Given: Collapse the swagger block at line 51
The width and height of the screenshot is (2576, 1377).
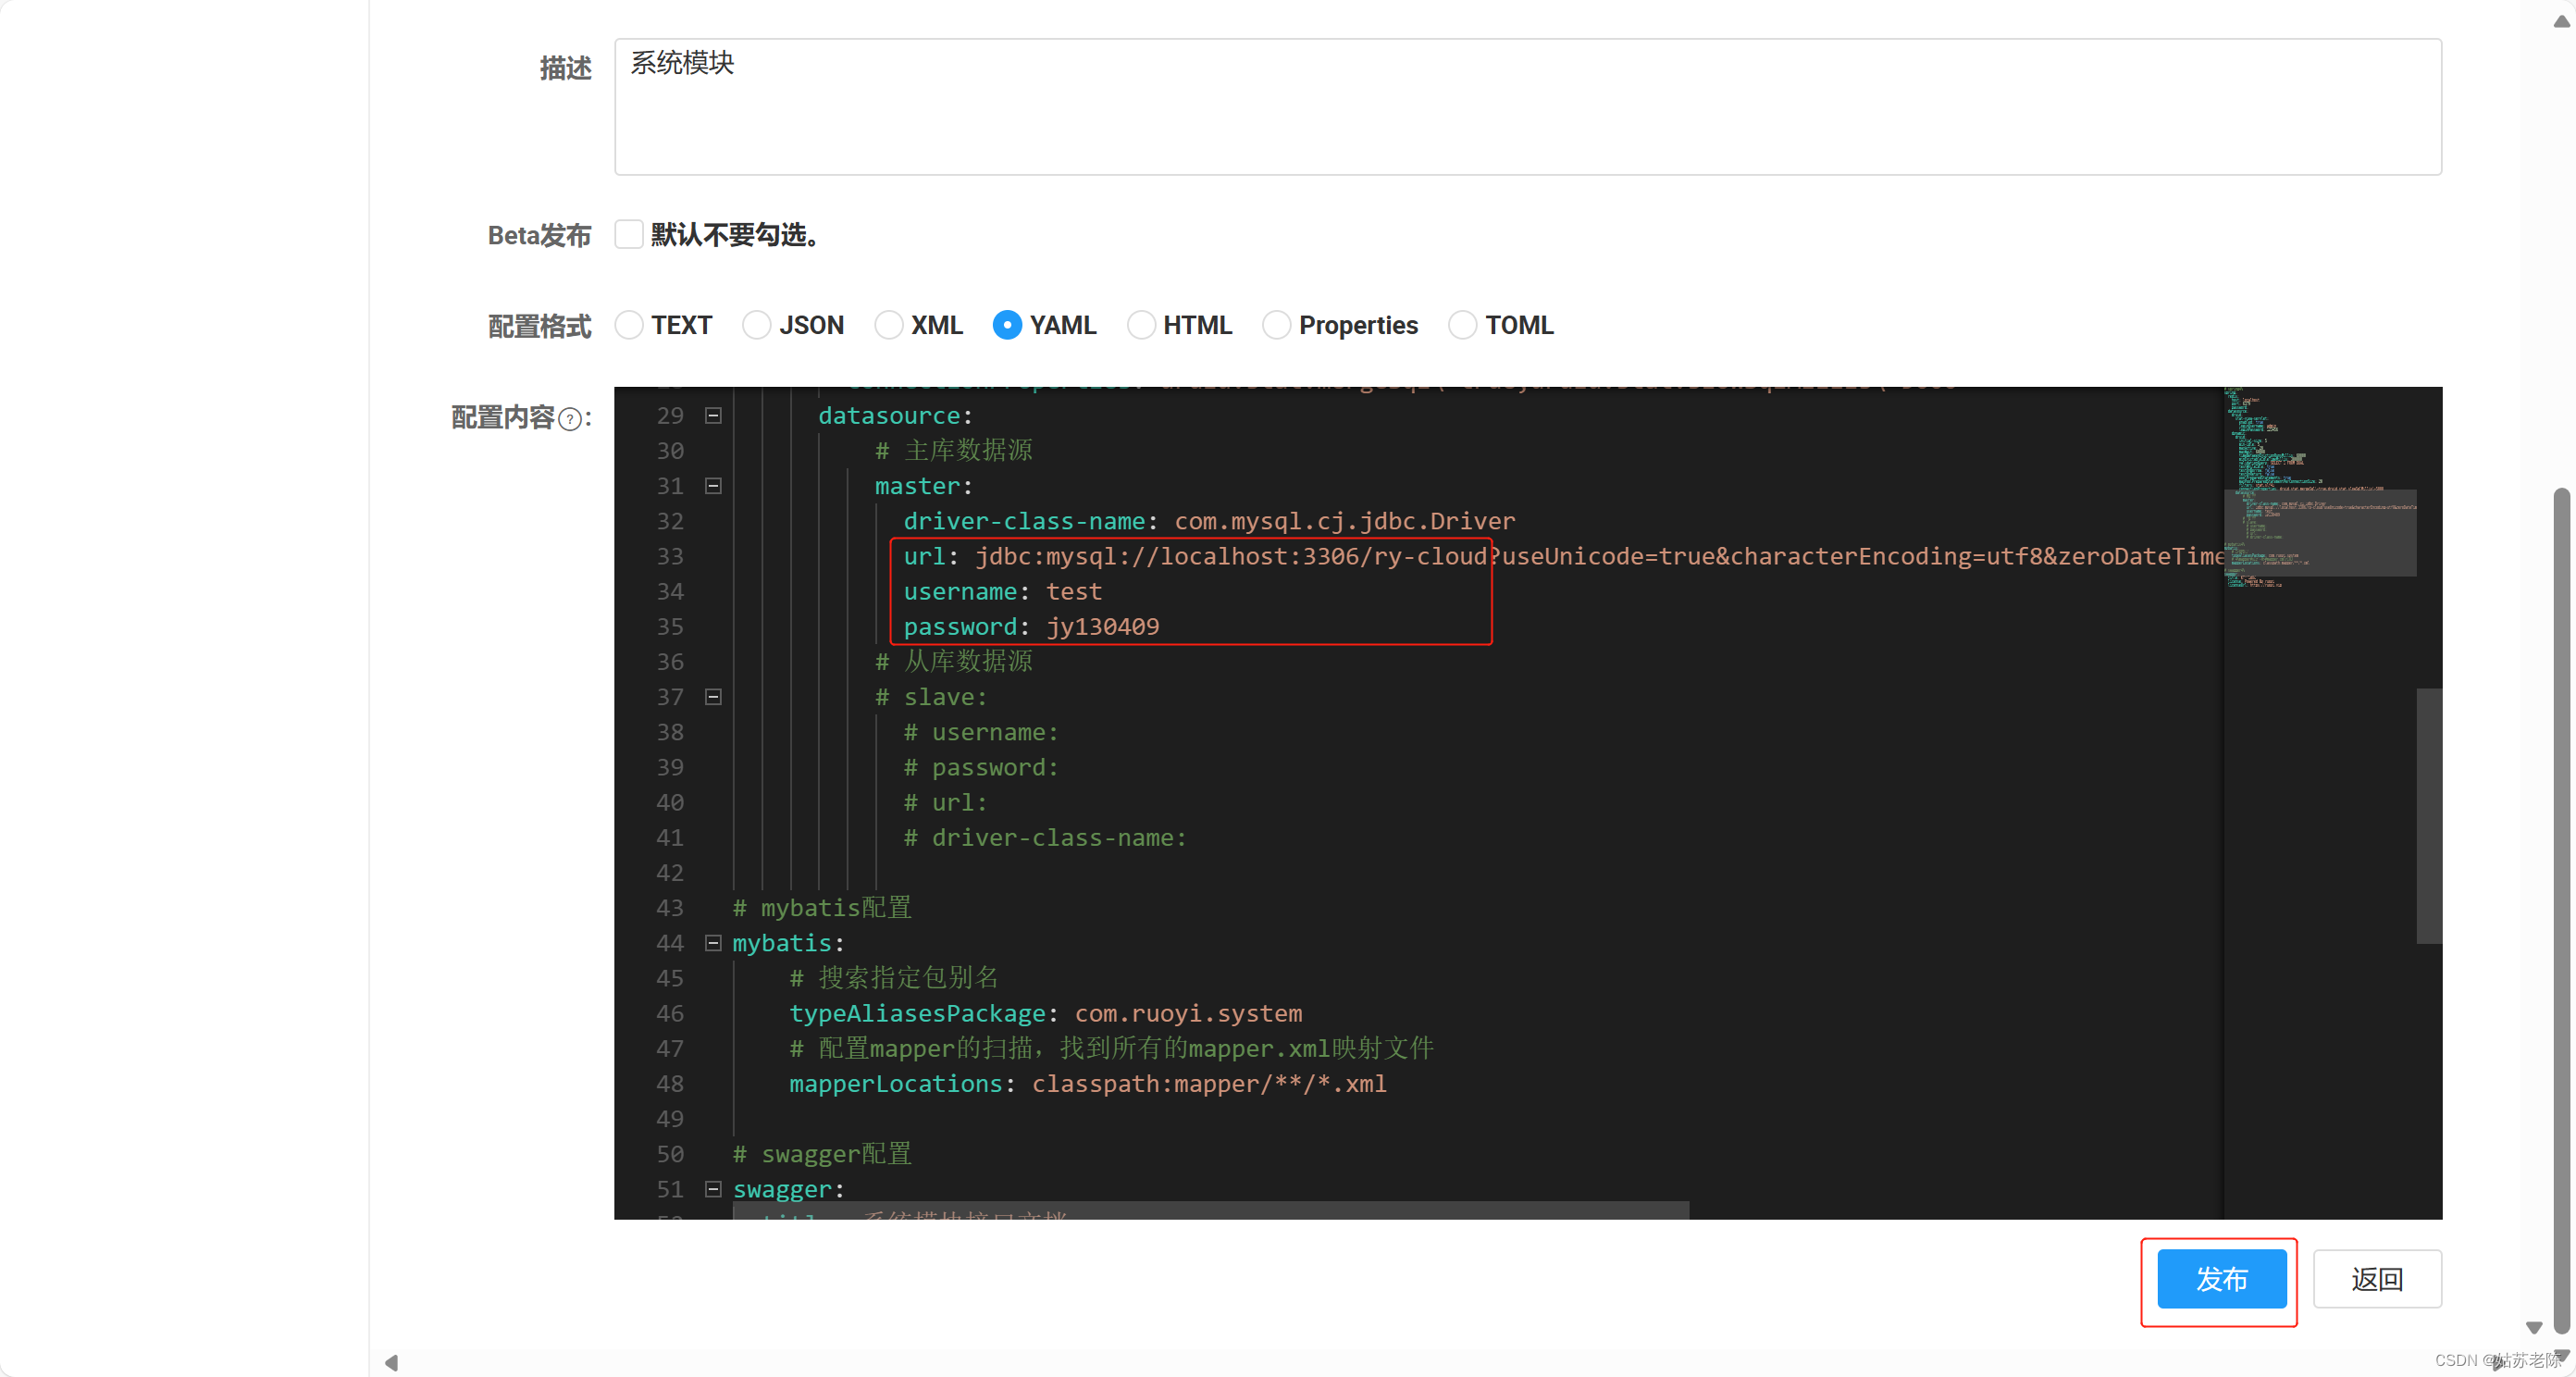Looking at the screenshot, I should [713, 1189].
